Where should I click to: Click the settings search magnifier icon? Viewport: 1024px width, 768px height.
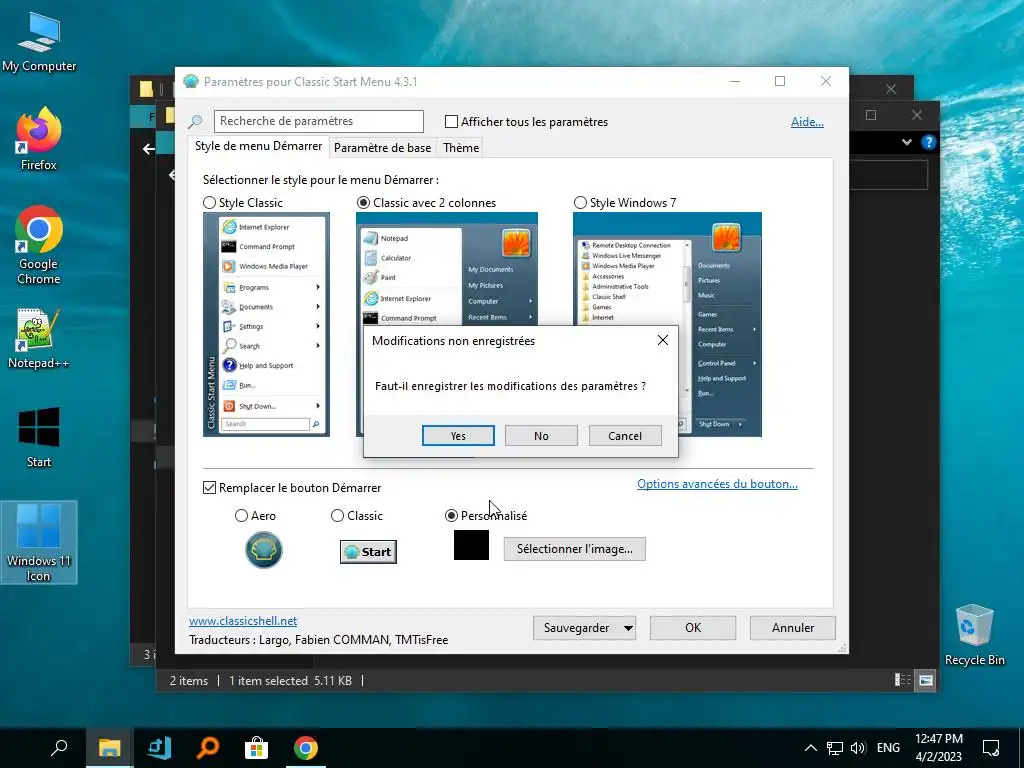pos(195,121)
